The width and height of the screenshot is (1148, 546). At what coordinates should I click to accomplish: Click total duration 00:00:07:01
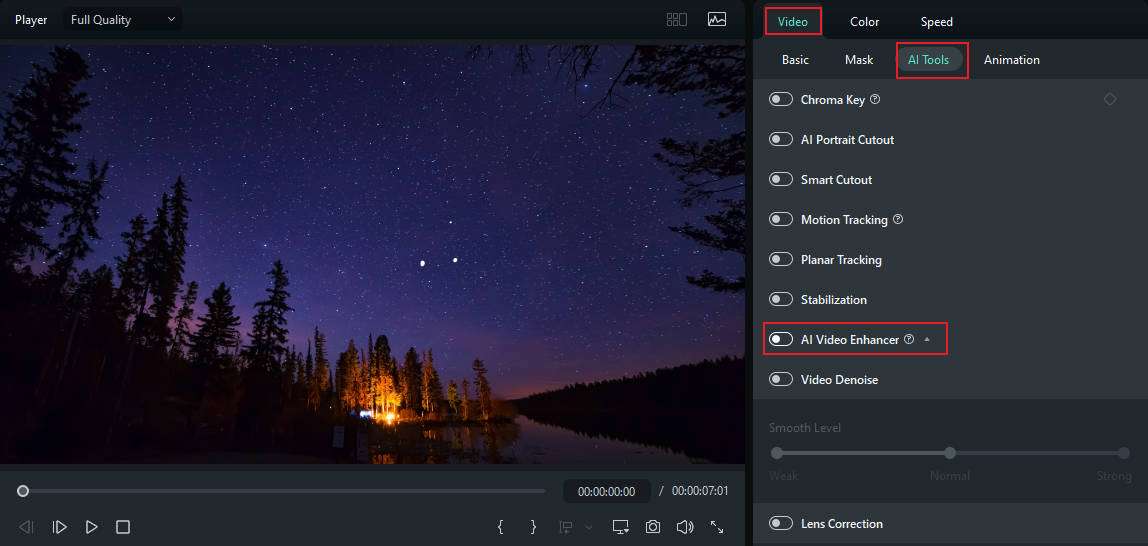(700, 492)
